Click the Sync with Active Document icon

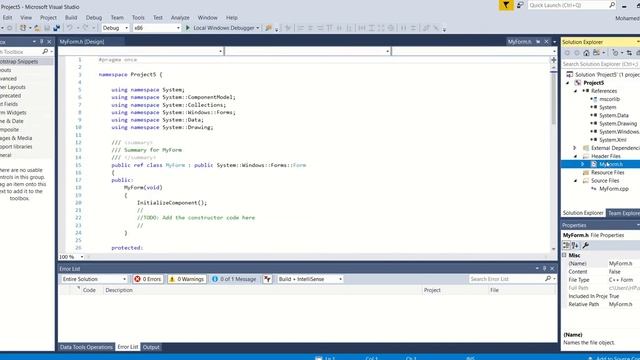click(x=629, y=53)
